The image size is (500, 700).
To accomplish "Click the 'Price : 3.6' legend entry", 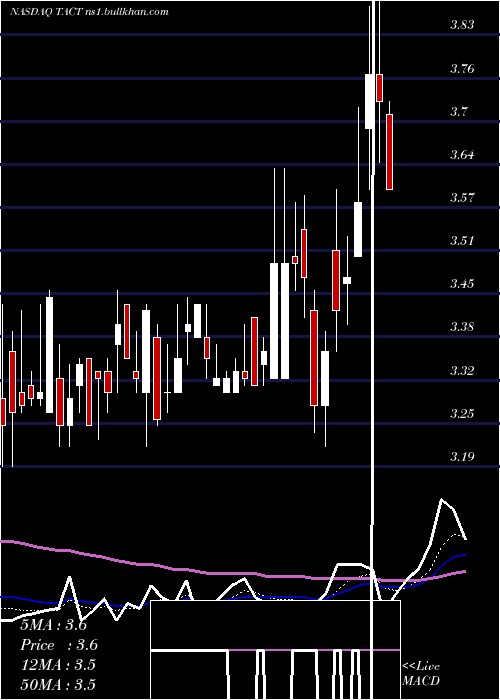I will [x=59, y=645].
